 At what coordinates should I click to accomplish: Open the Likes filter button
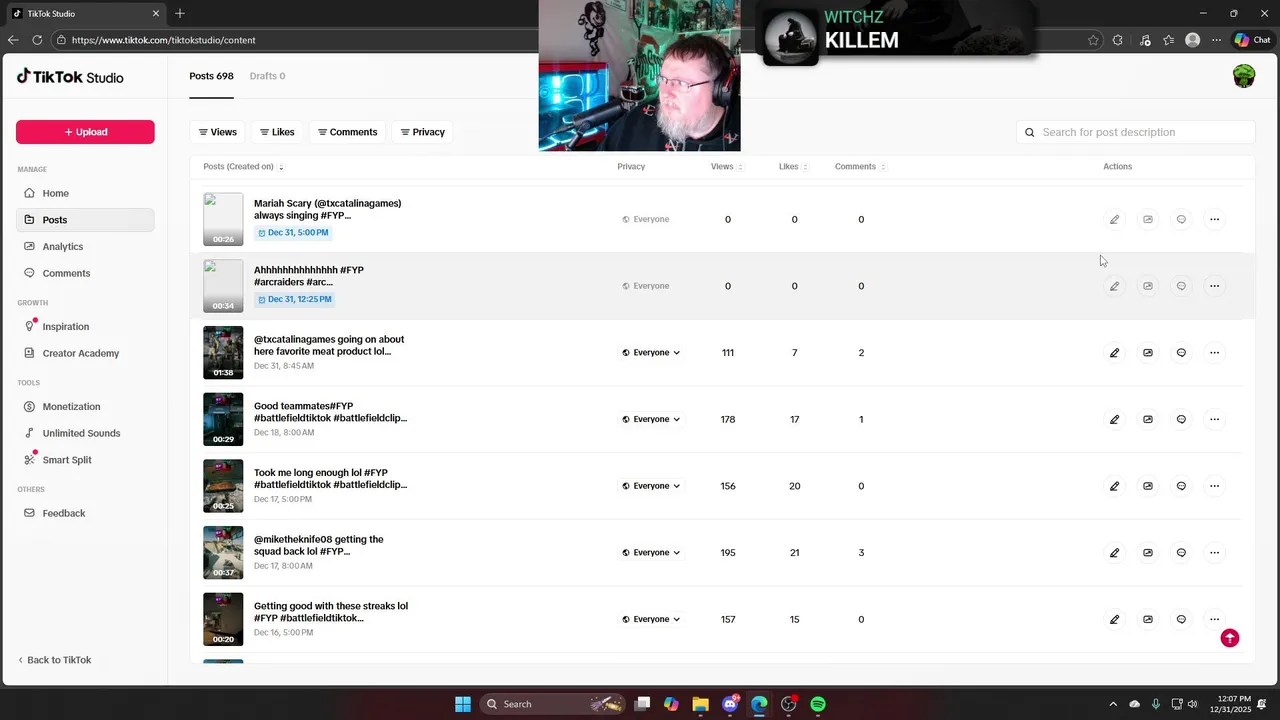coord(277,132)
